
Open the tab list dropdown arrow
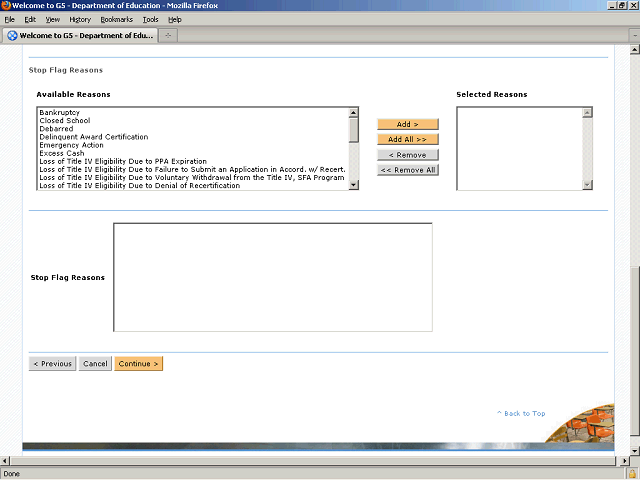(x=635, y=36)
